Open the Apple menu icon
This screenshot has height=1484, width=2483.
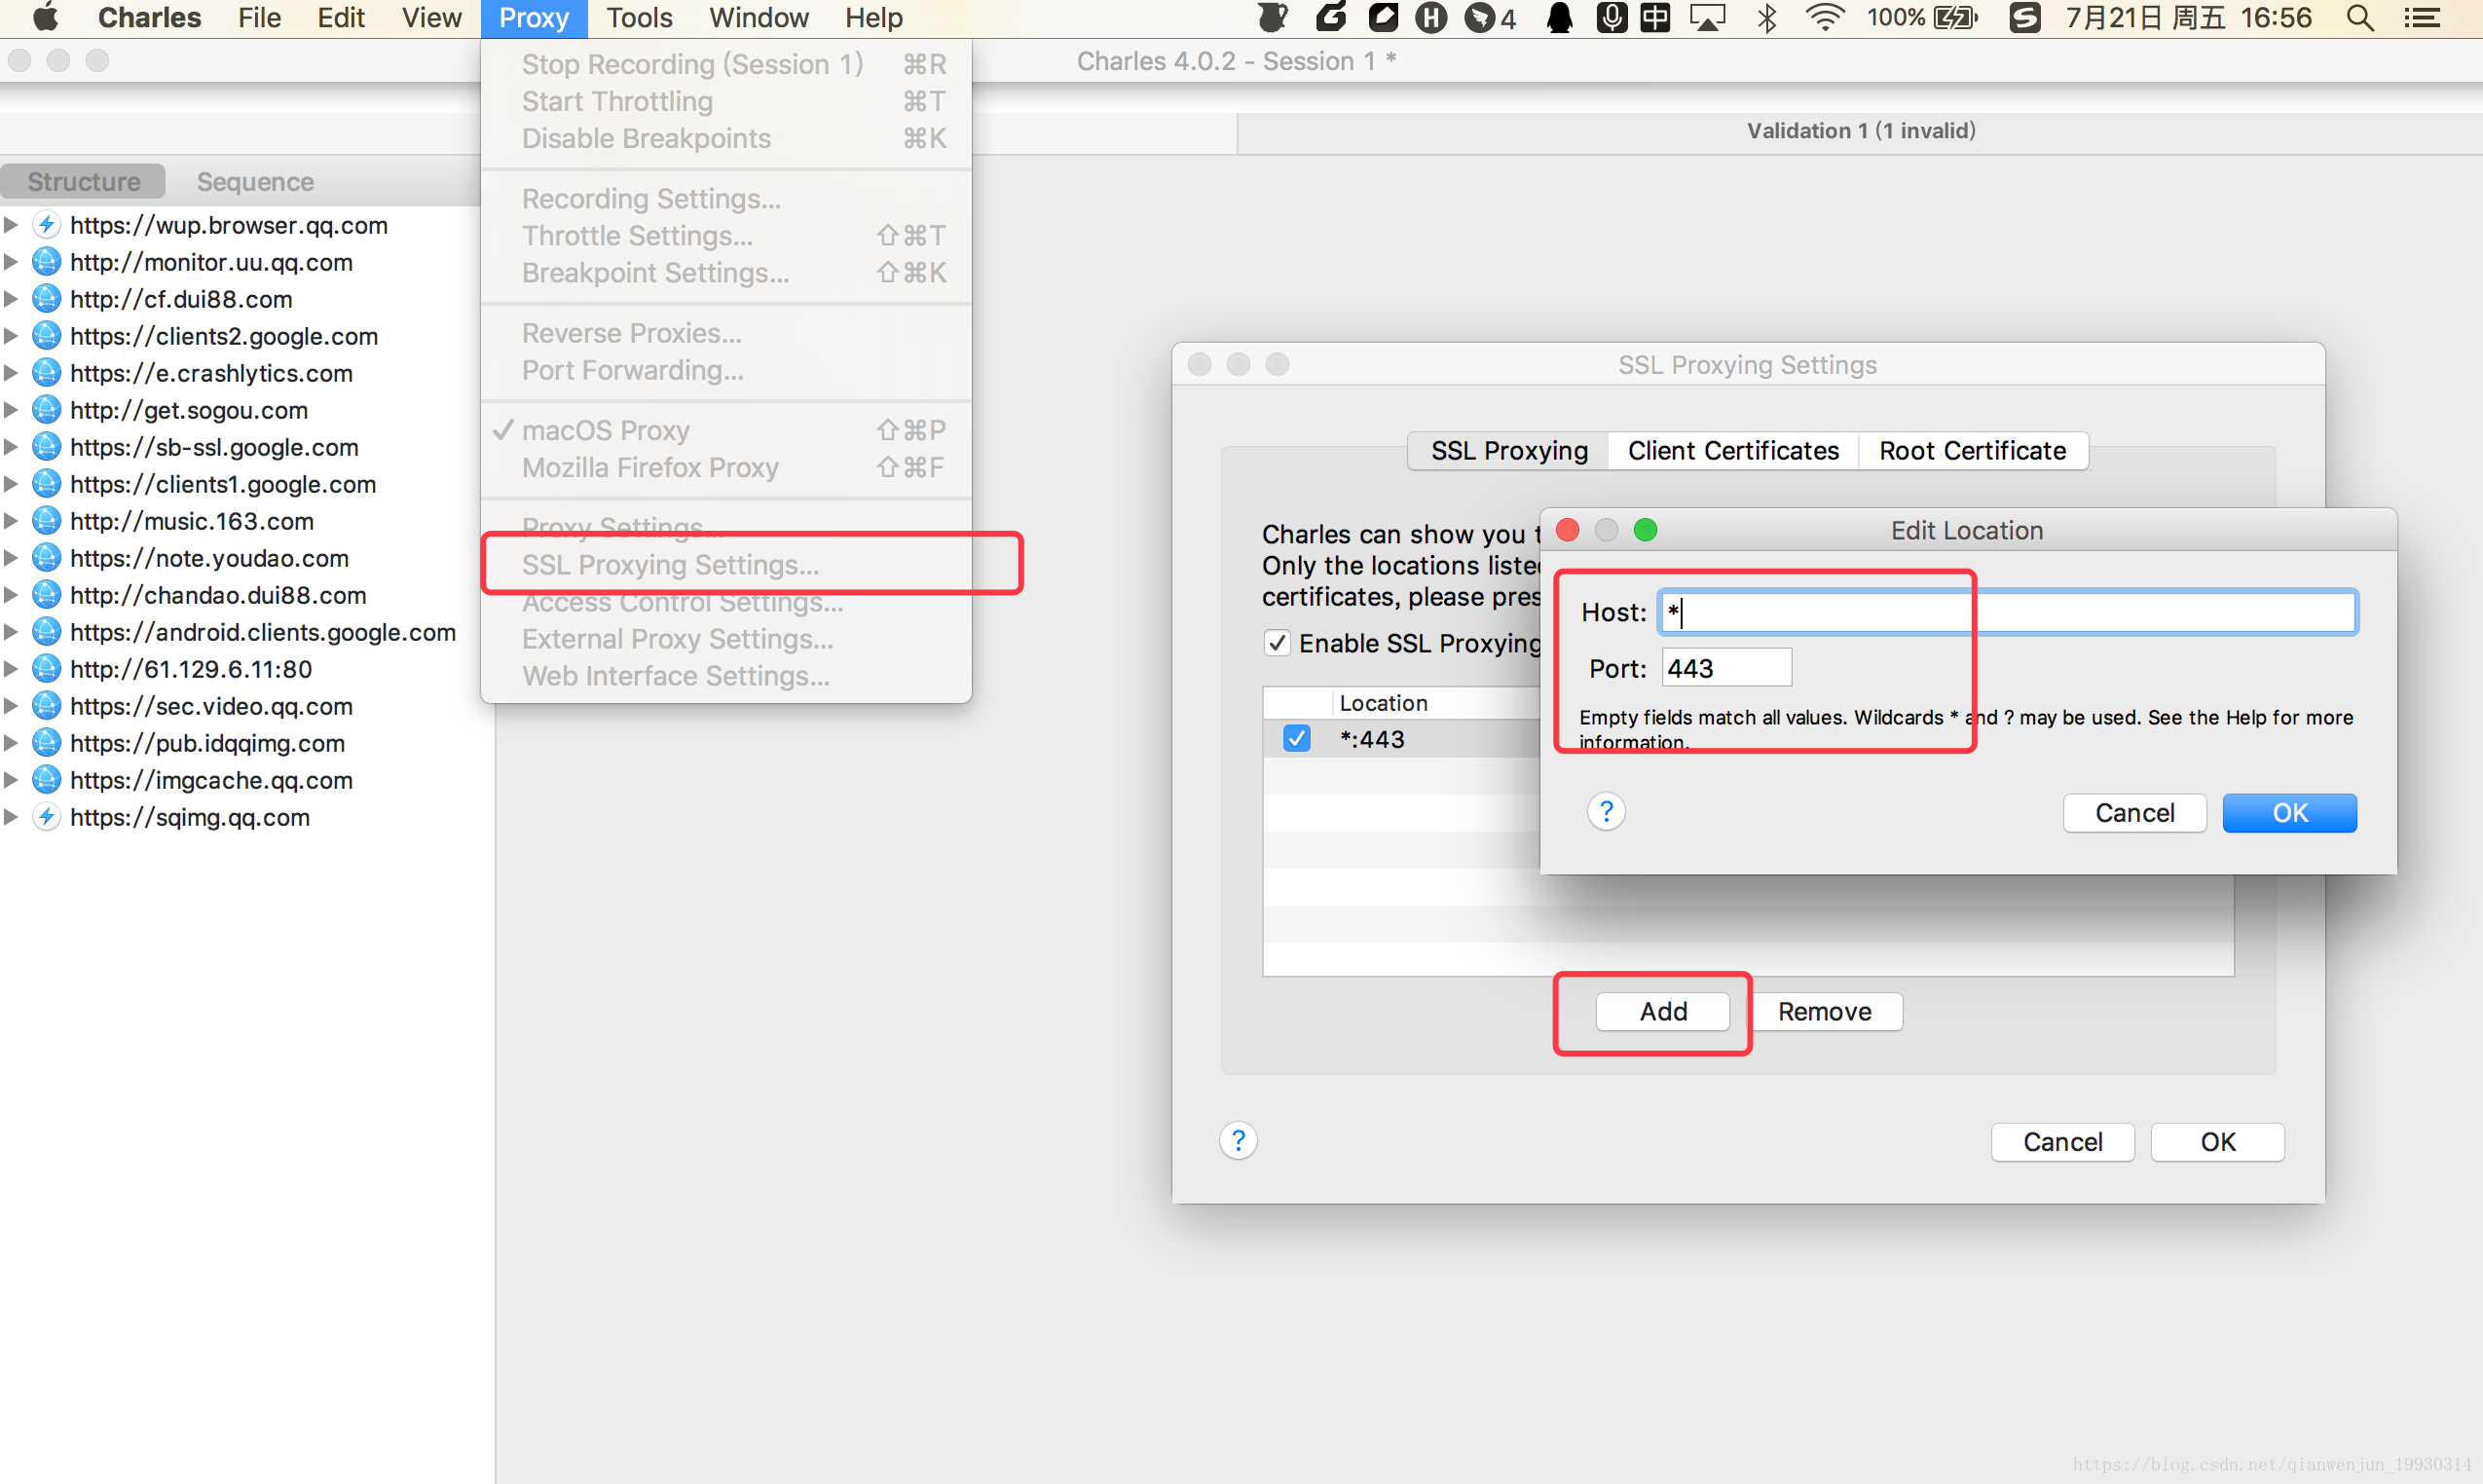point(46,18)
